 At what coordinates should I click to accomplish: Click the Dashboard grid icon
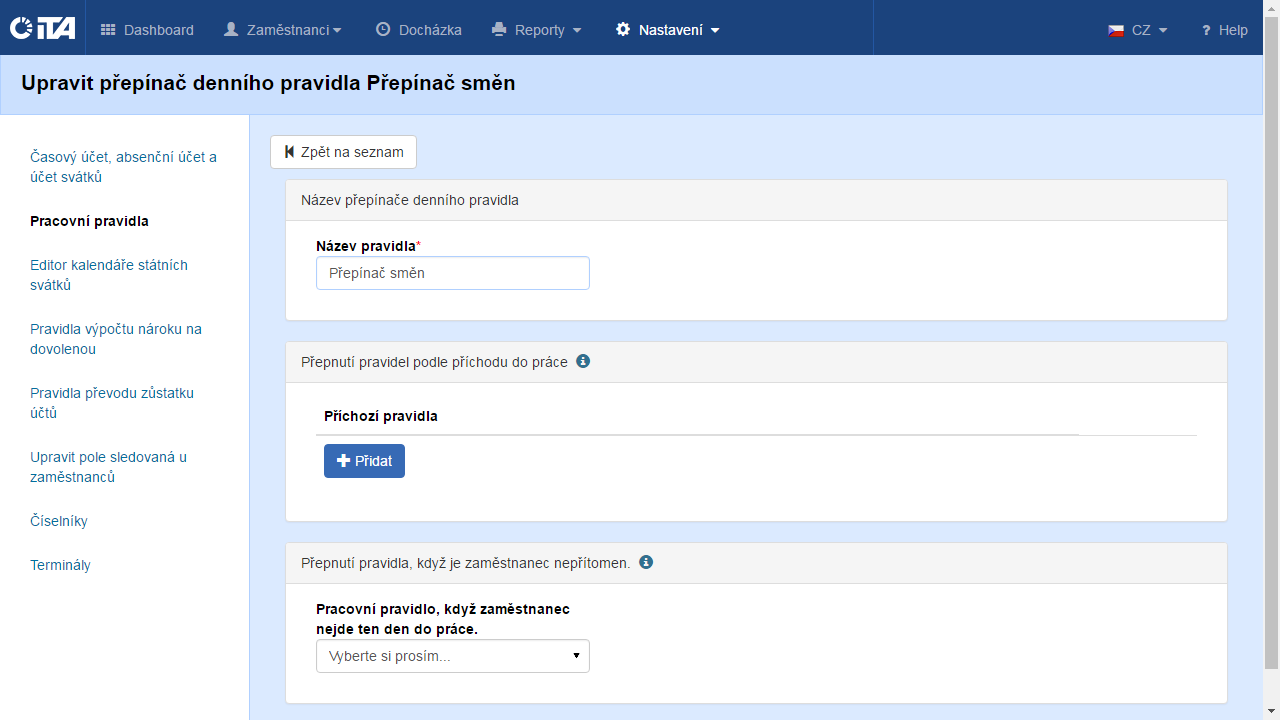click(x=108, y=30)
